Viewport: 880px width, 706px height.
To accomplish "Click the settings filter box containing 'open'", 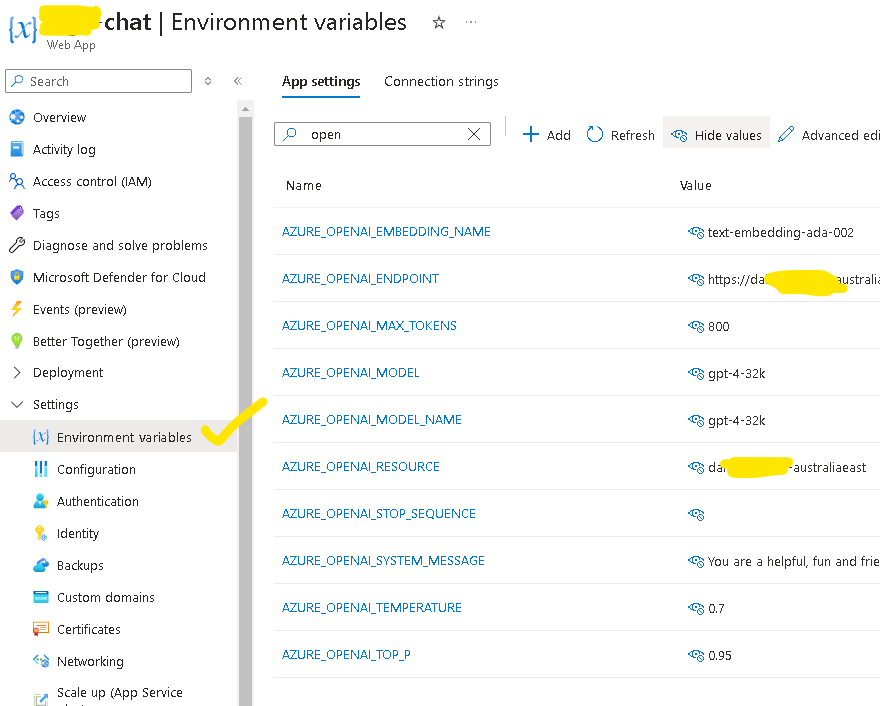I will pos(382,134).
